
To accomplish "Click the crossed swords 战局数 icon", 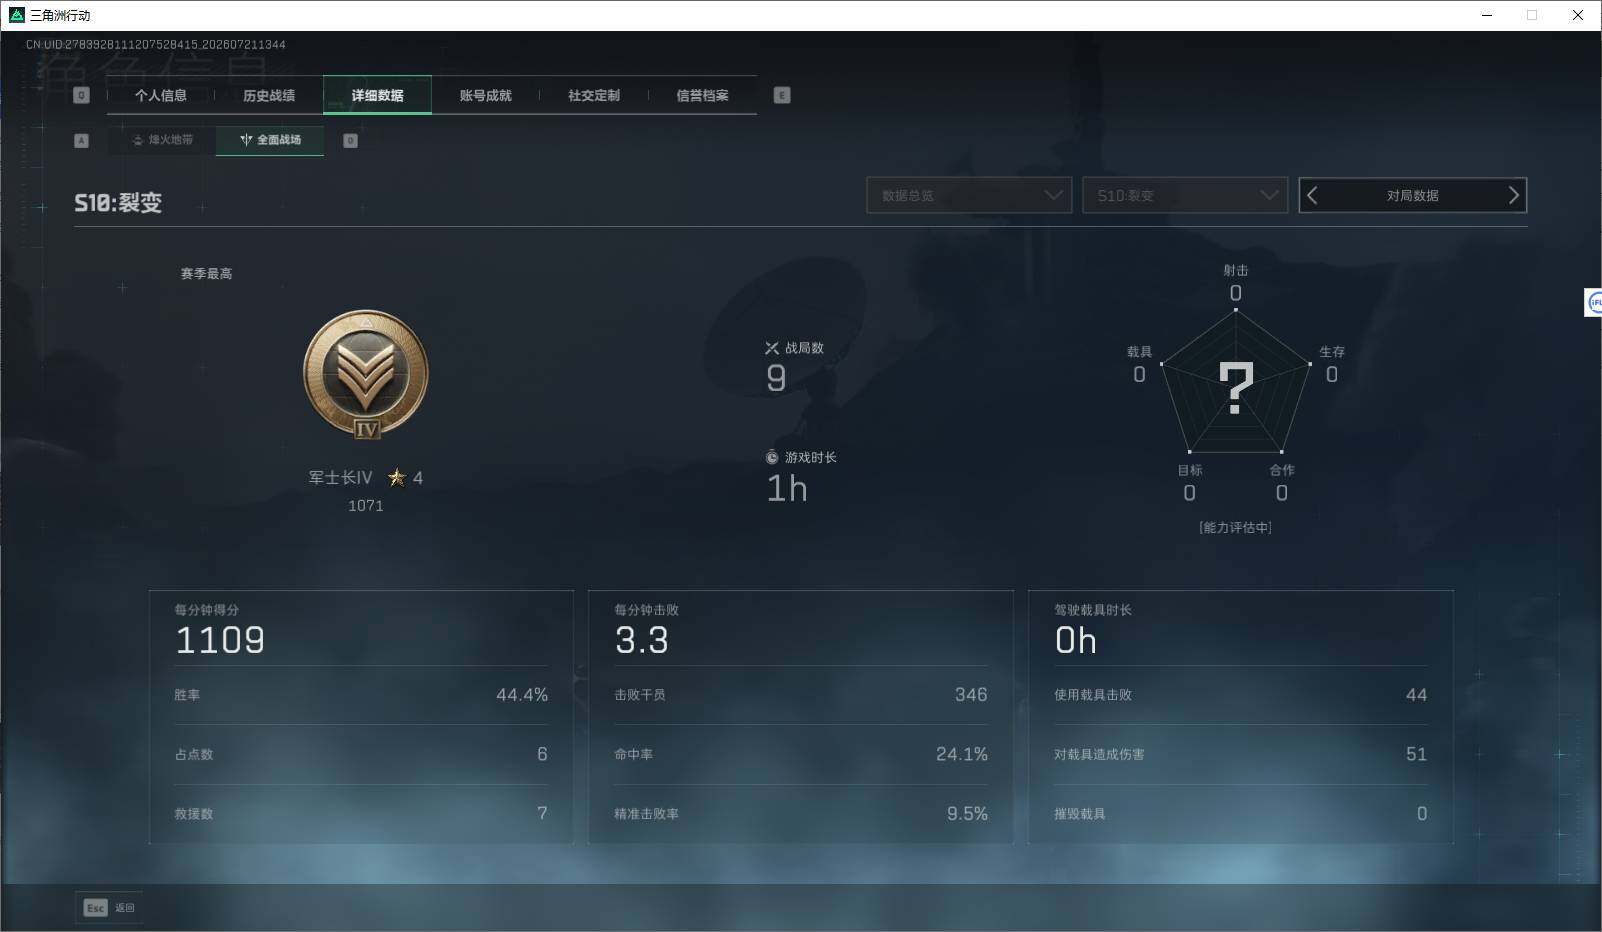I will 772,348.
